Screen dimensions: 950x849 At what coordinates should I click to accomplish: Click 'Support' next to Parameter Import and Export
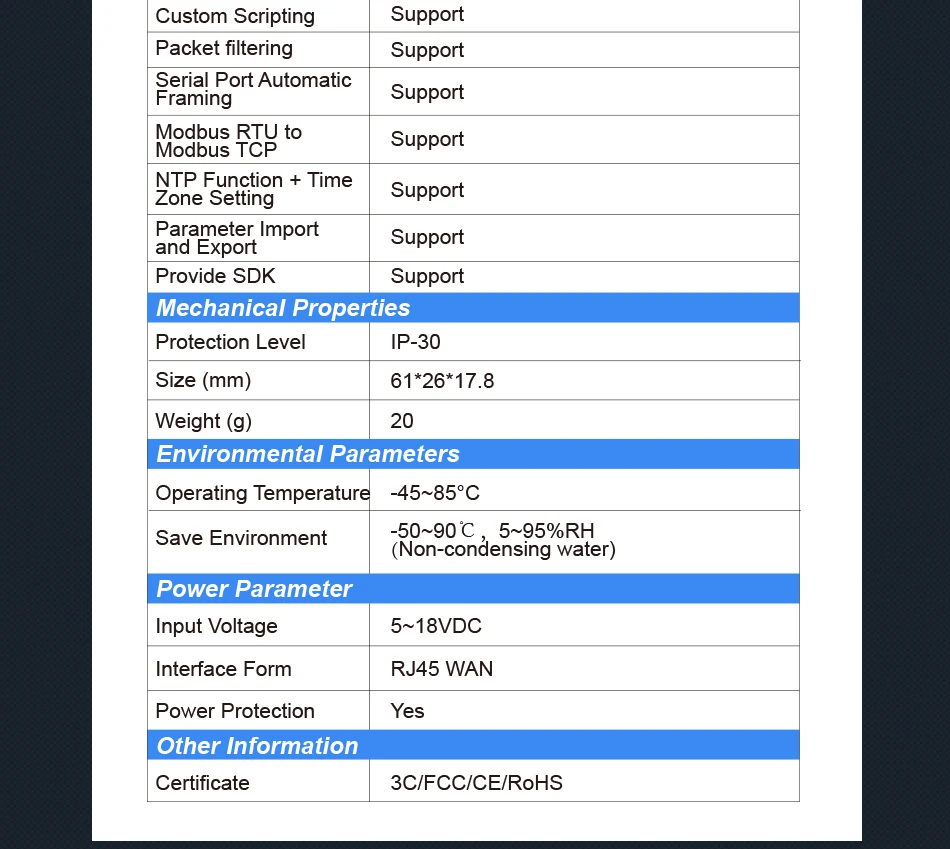427,238
